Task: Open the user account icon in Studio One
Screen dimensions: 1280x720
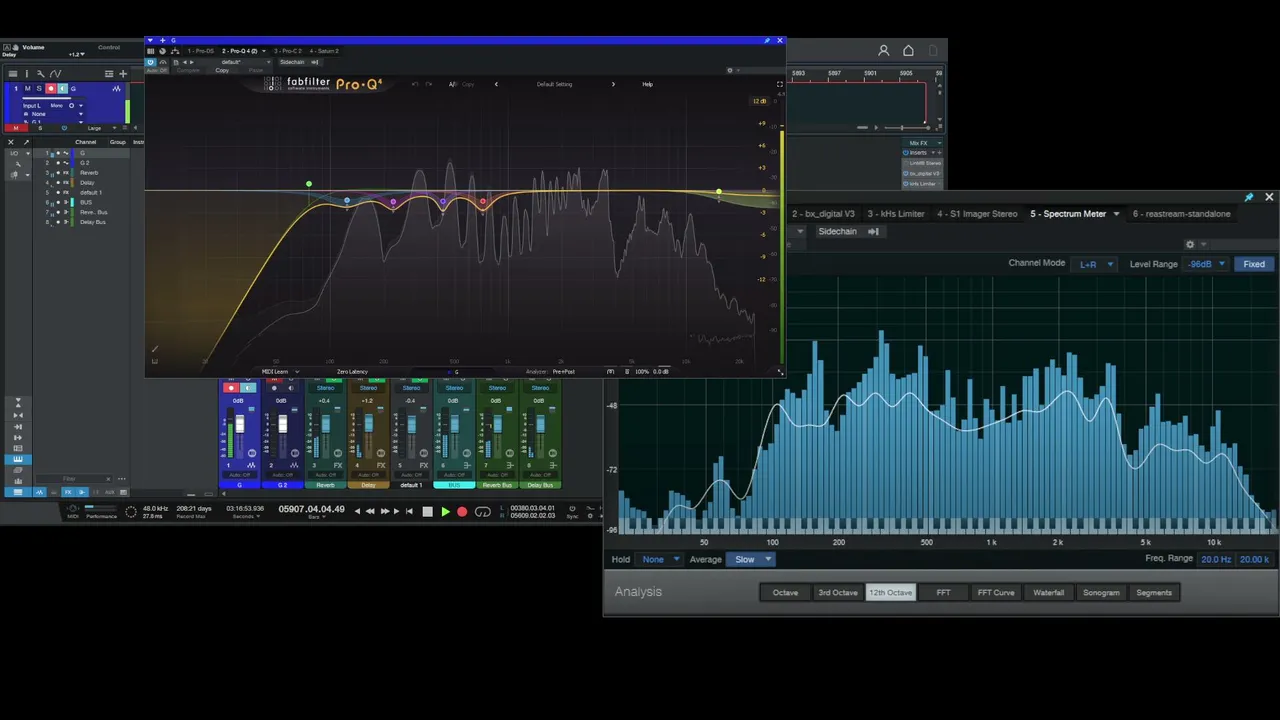Action: tap(883, 50)
